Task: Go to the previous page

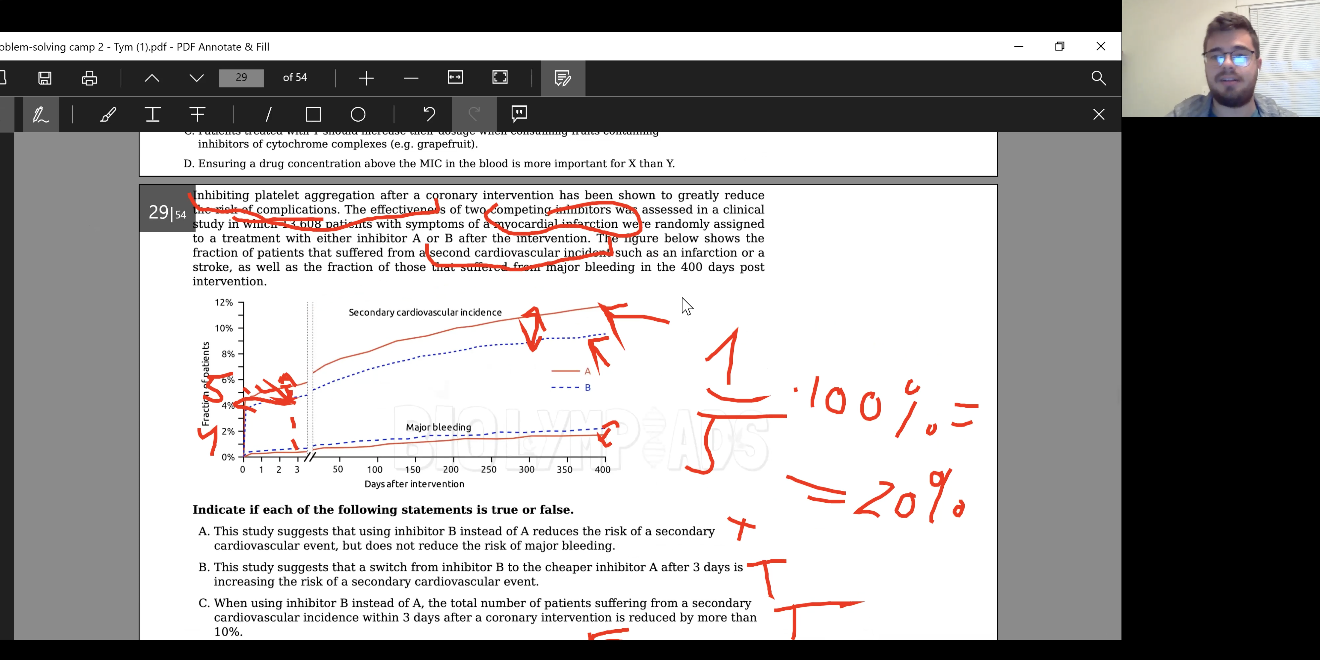Action: click(152, 78)
